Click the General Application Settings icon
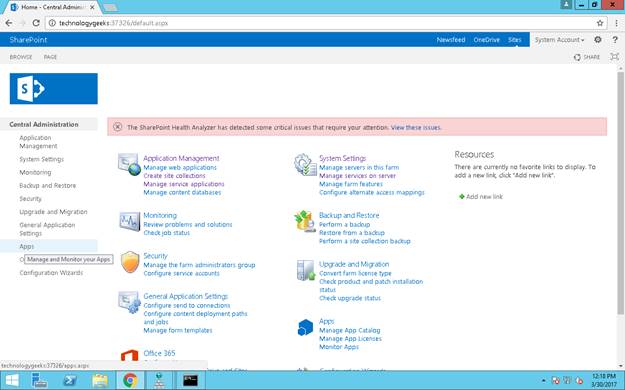 pyautogui.click(x=129, y=302)
